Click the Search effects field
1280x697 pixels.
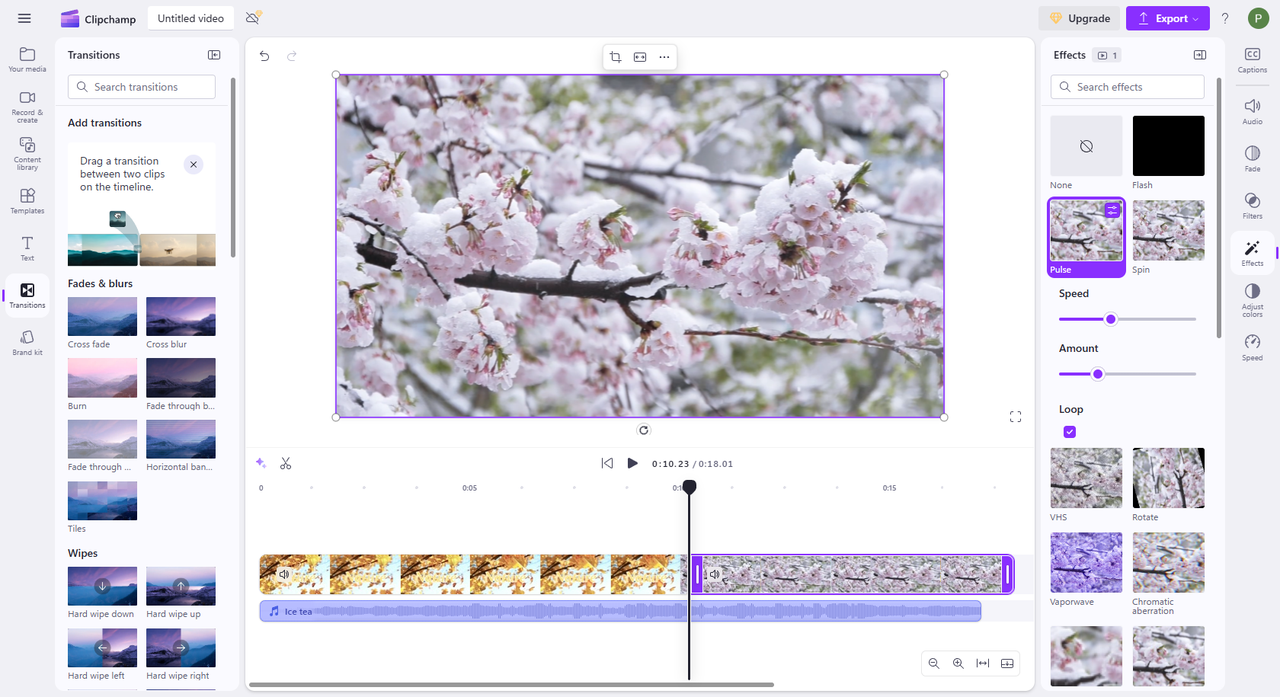(x=1127, y=87)
